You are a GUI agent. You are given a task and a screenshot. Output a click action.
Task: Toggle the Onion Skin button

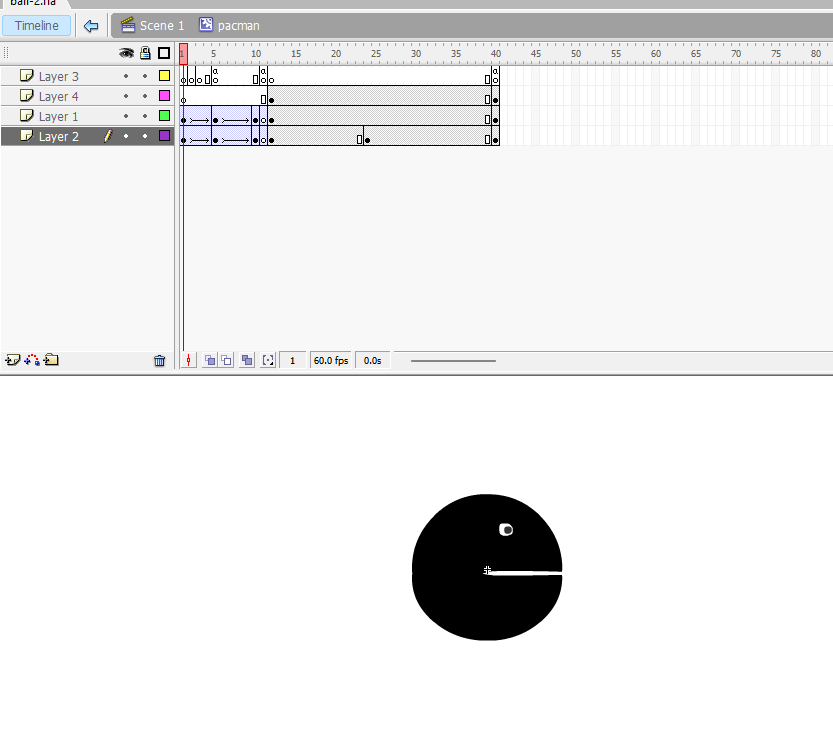(x=210, y=361)
